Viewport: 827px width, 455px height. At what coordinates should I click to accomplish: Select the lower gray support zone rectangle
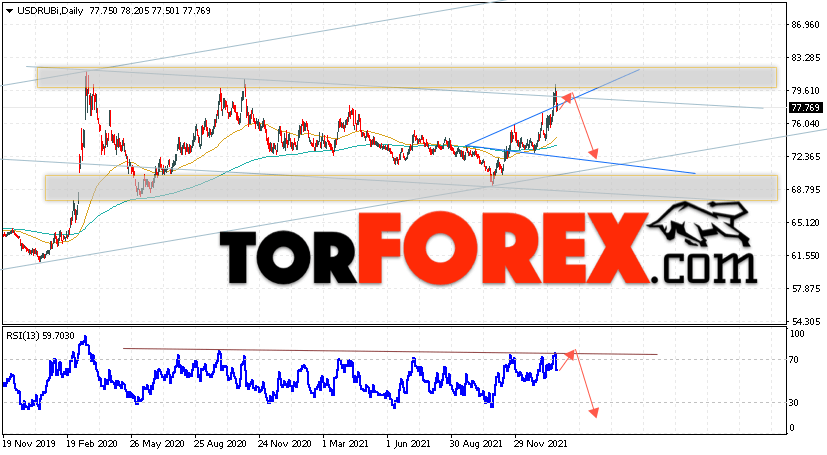tap(411, 188)
